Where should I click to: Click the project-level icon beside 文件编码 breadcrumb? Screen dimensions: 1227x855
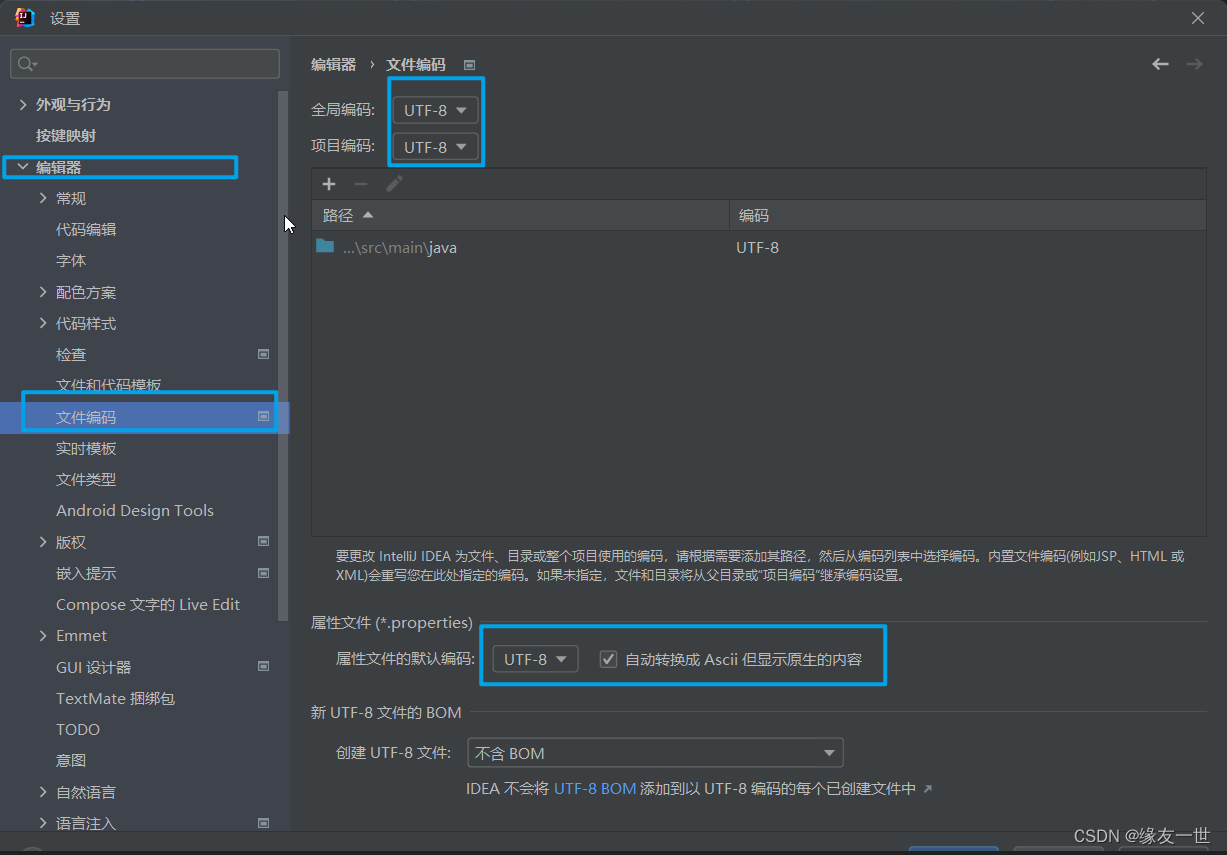(469, 65)
